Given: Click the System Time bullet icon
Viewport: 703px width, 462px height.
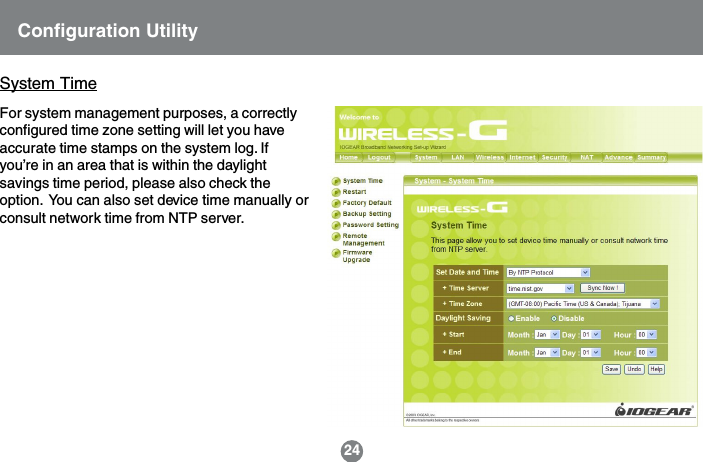Looking at the screenshot, I should (x=336, y=181).
